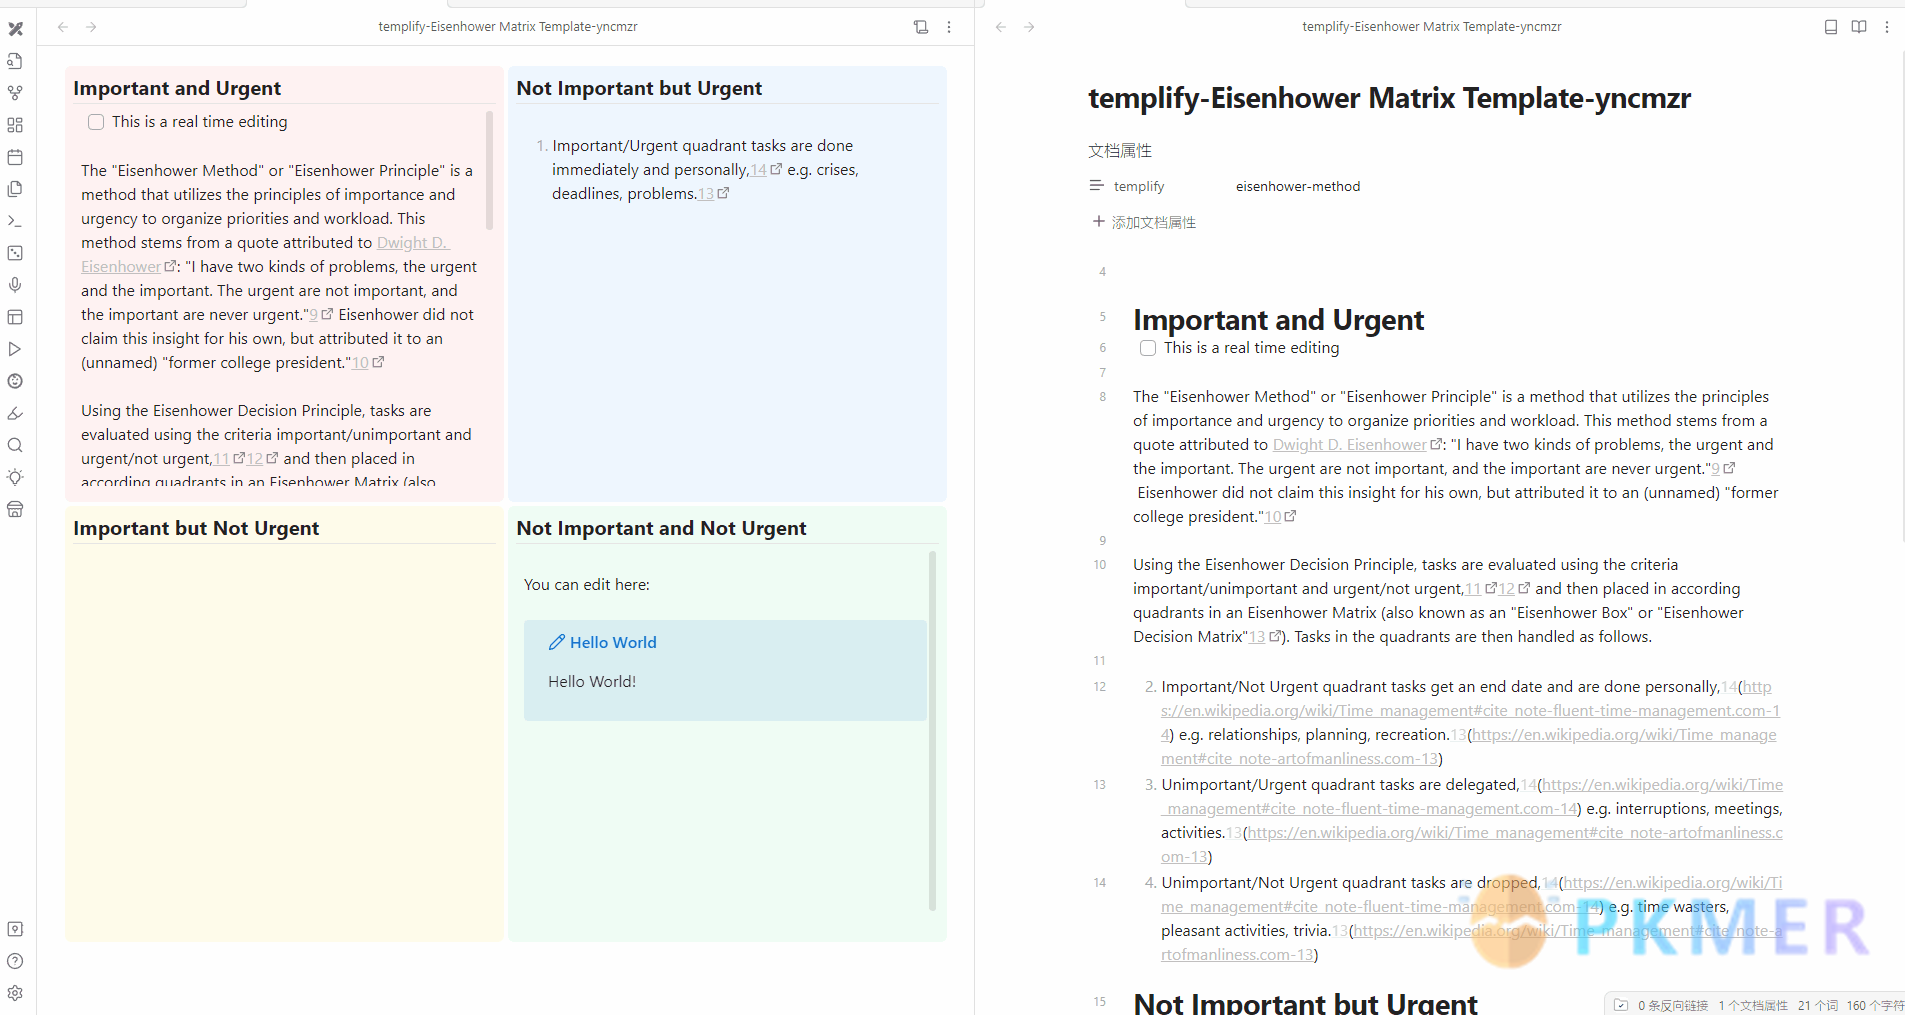Click the Hello World callout title

(x=612, y=643)
